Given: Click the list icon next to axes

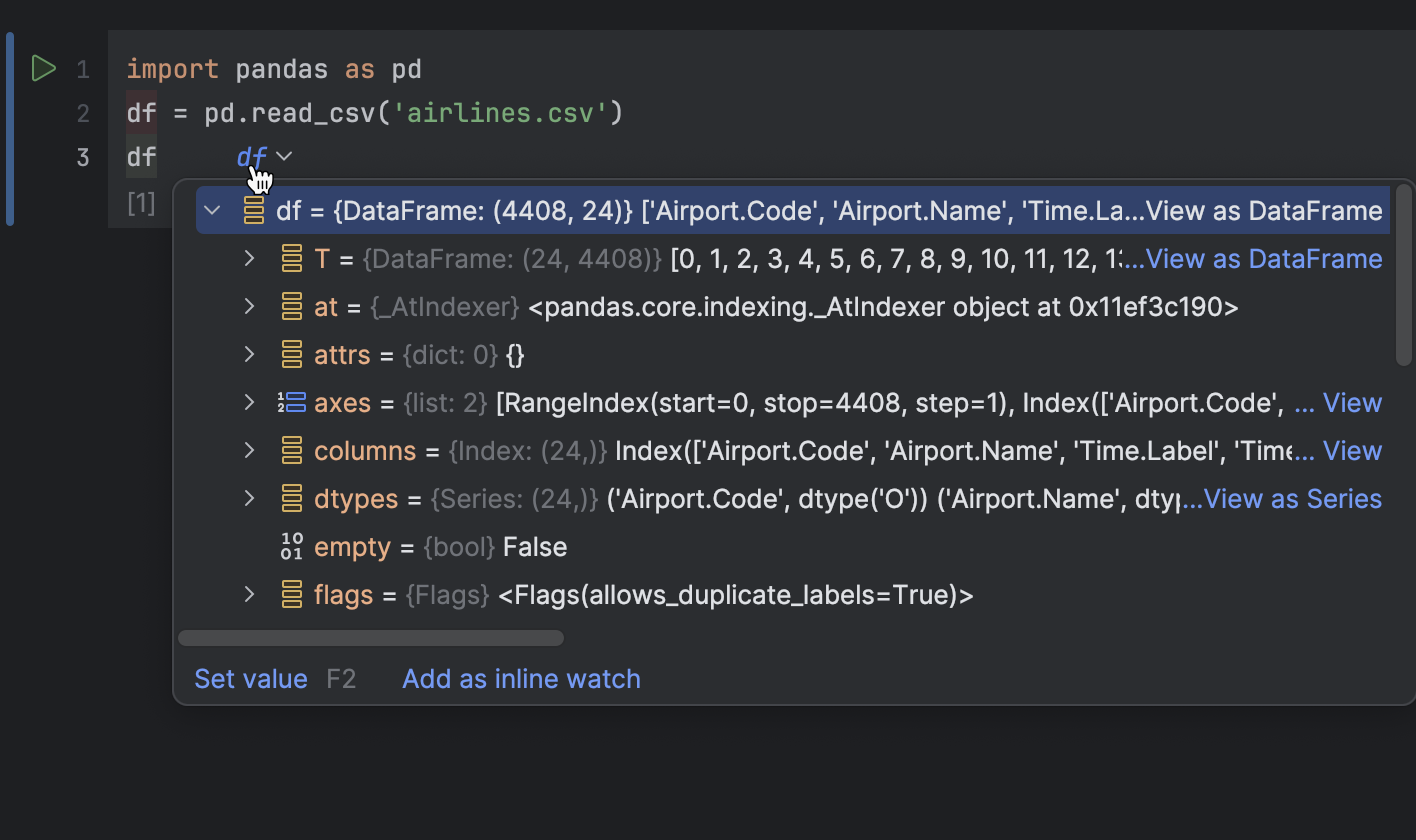Looking at the screenshot, I should pos(291,402).
